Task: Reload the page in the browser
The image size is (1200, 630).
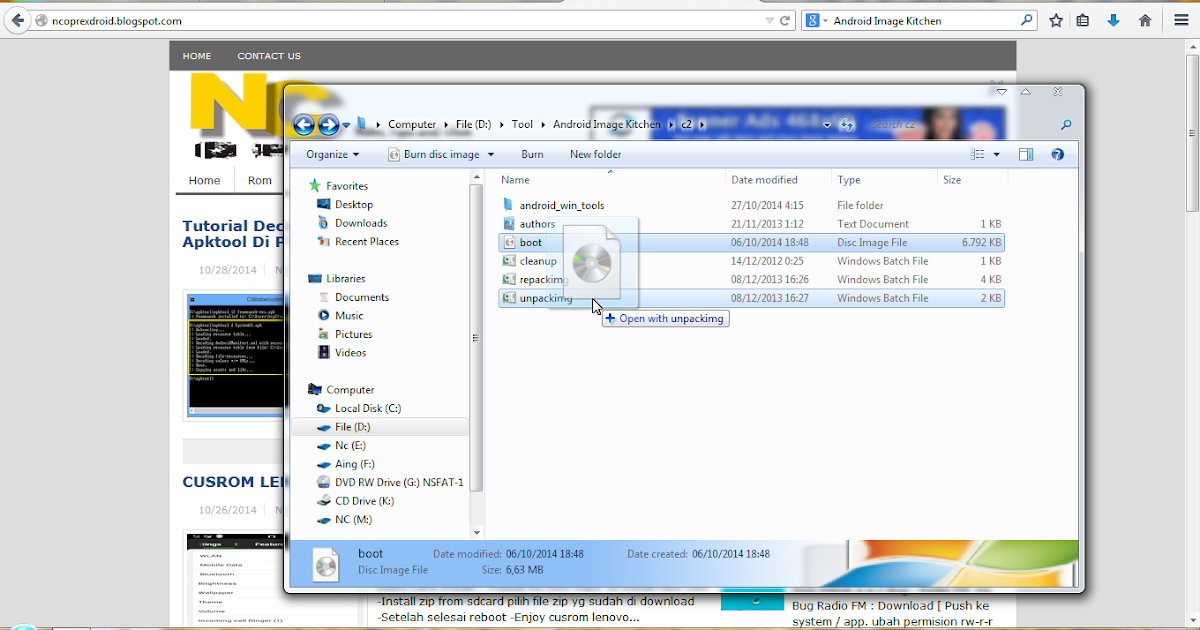Action: pos(785,20)
